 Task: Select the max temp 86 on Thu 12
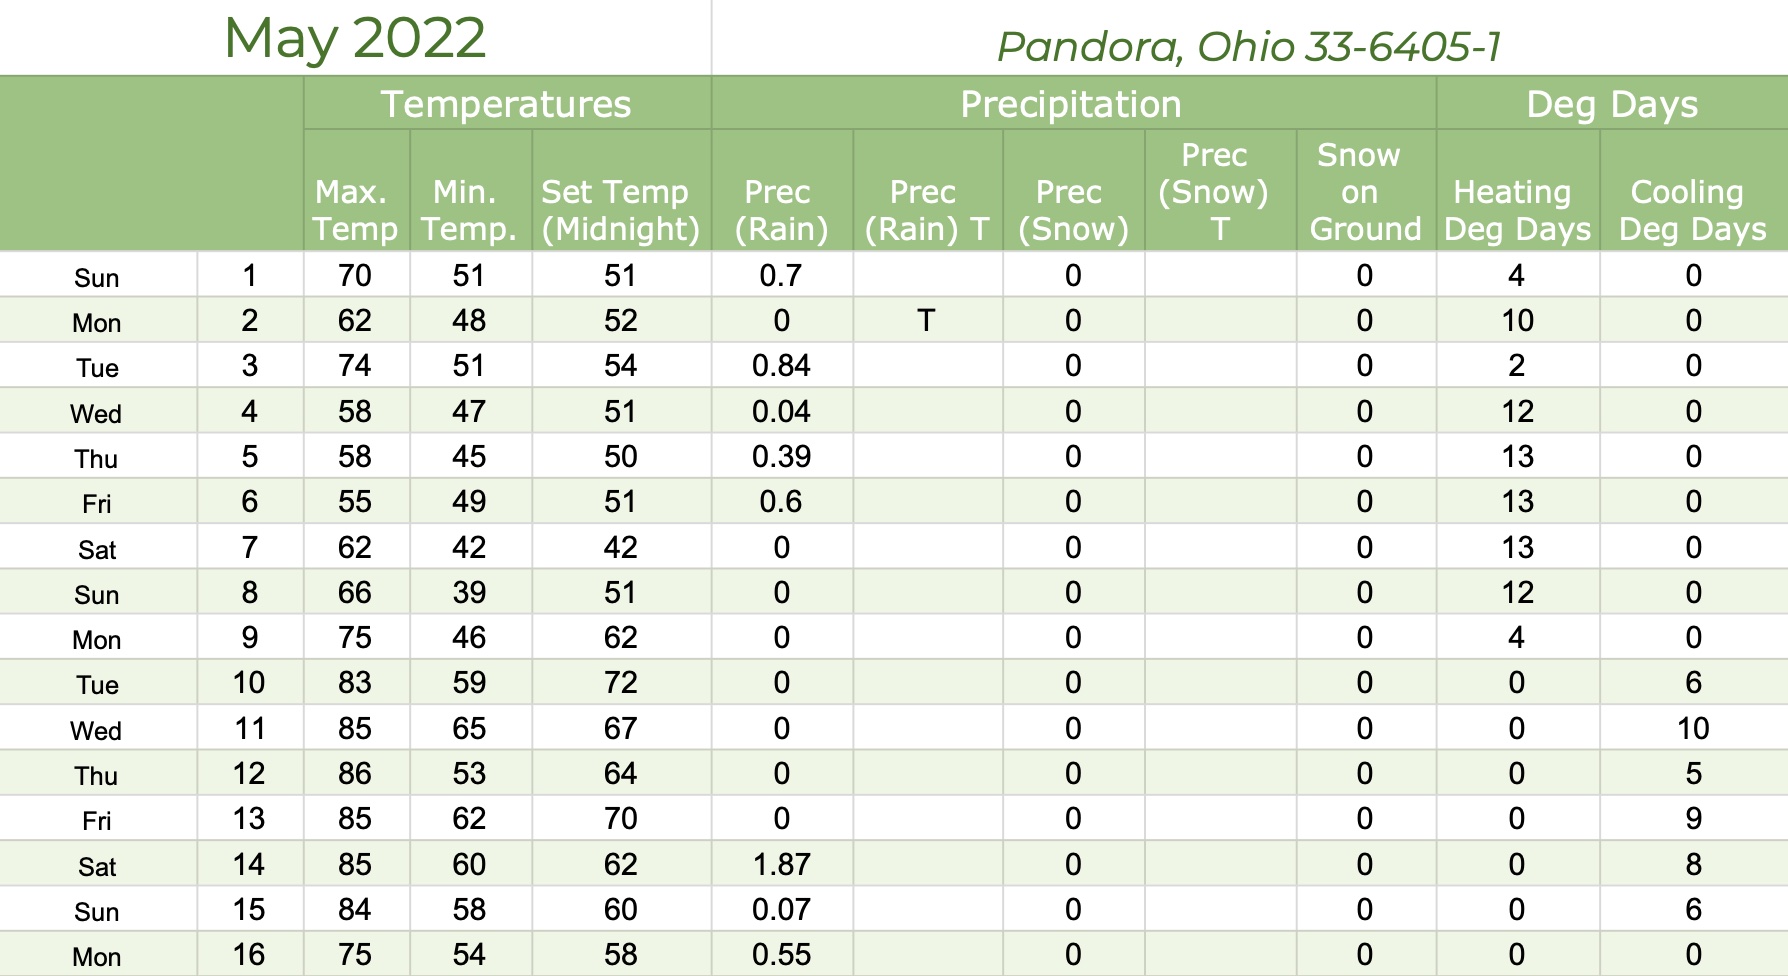(356, 774)
